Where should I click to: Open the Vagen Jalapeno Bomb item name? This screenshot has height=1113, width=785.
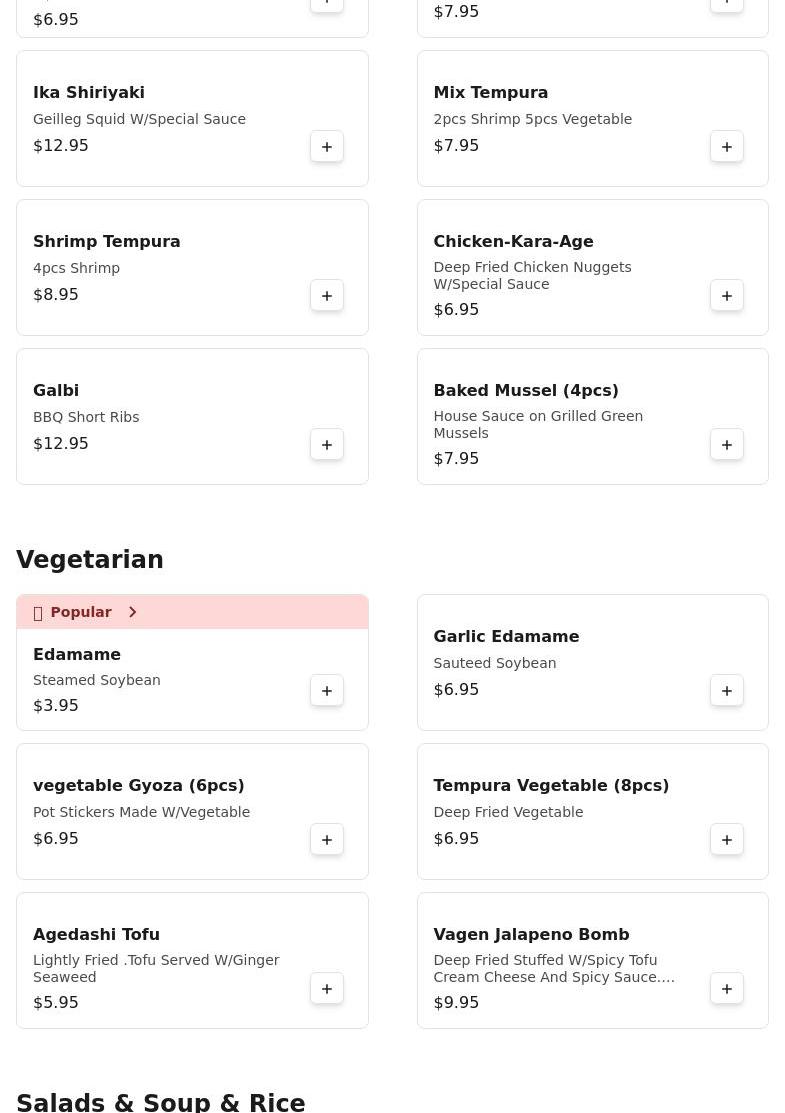pyautogui.click(x=531, y=934)
